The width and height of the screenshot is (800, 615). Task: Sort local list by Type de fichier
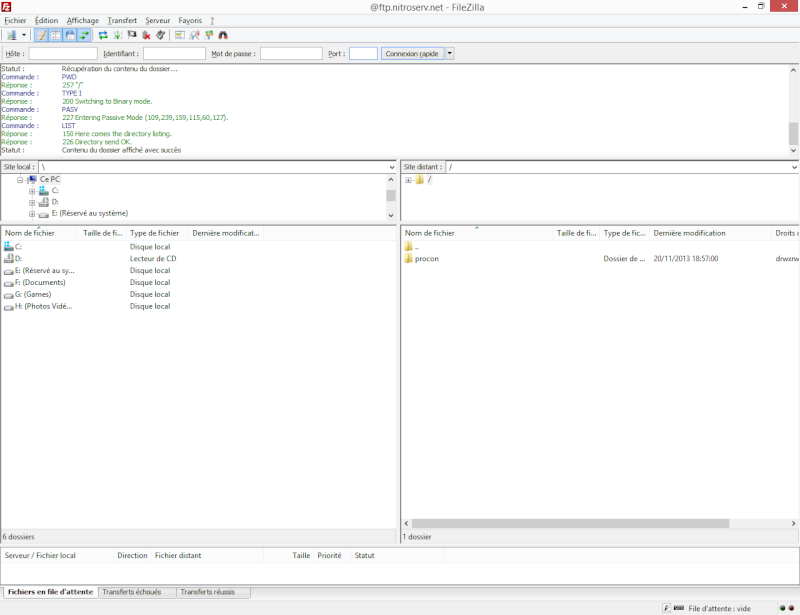[157, 233]
